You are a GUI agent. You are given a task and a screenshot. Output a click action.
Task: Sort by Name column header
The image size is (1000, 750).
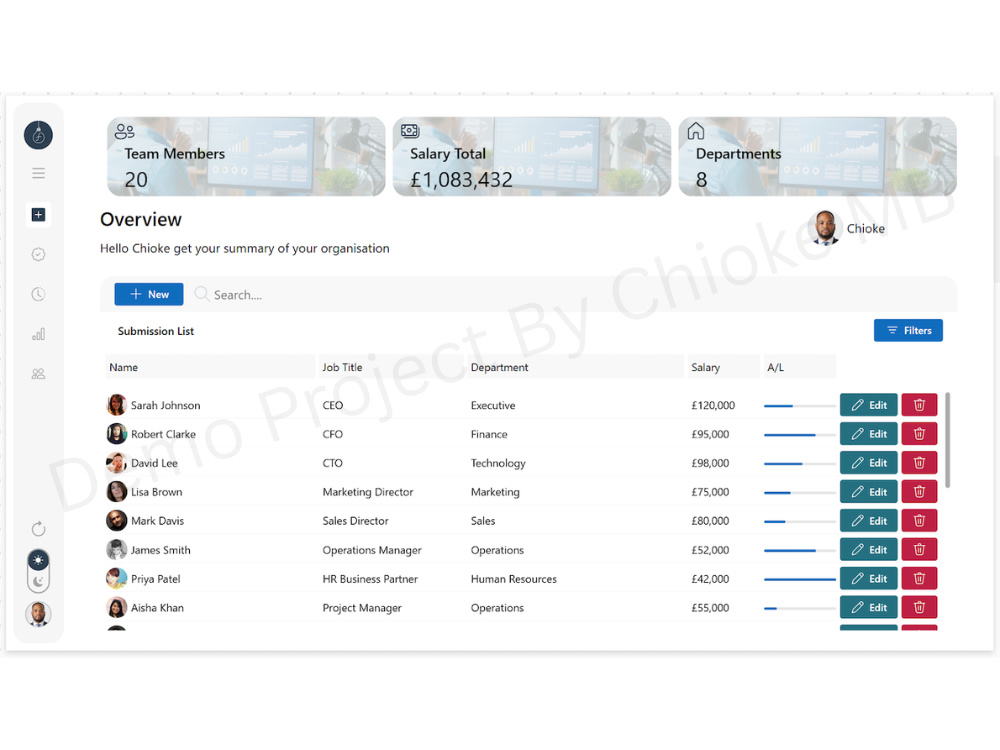(x=210, y=367)
